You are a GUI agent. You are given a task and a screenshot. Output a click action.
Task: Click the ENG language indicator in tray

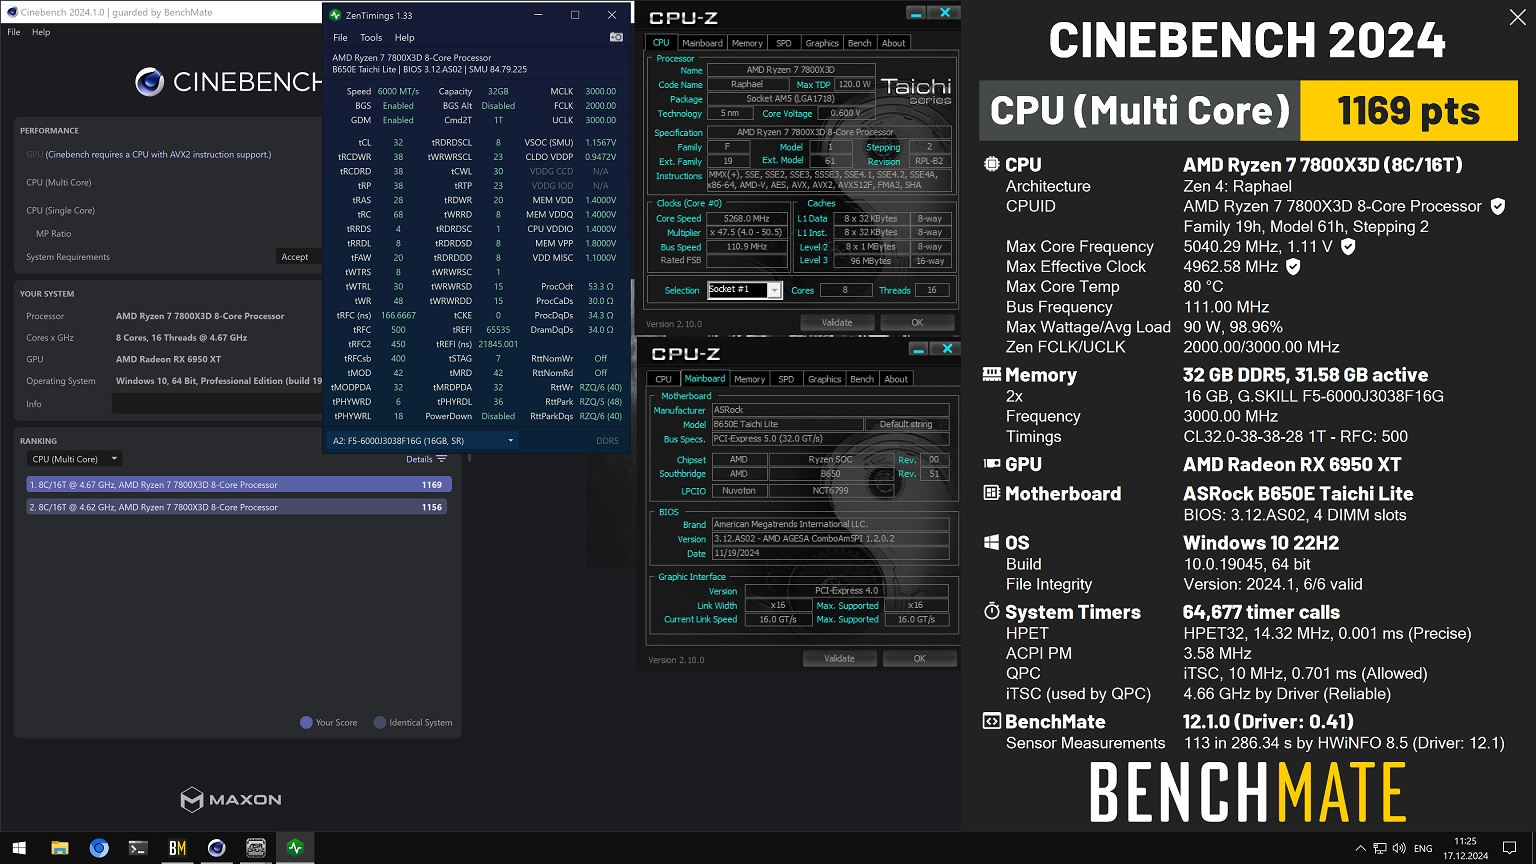point(1423,848)
